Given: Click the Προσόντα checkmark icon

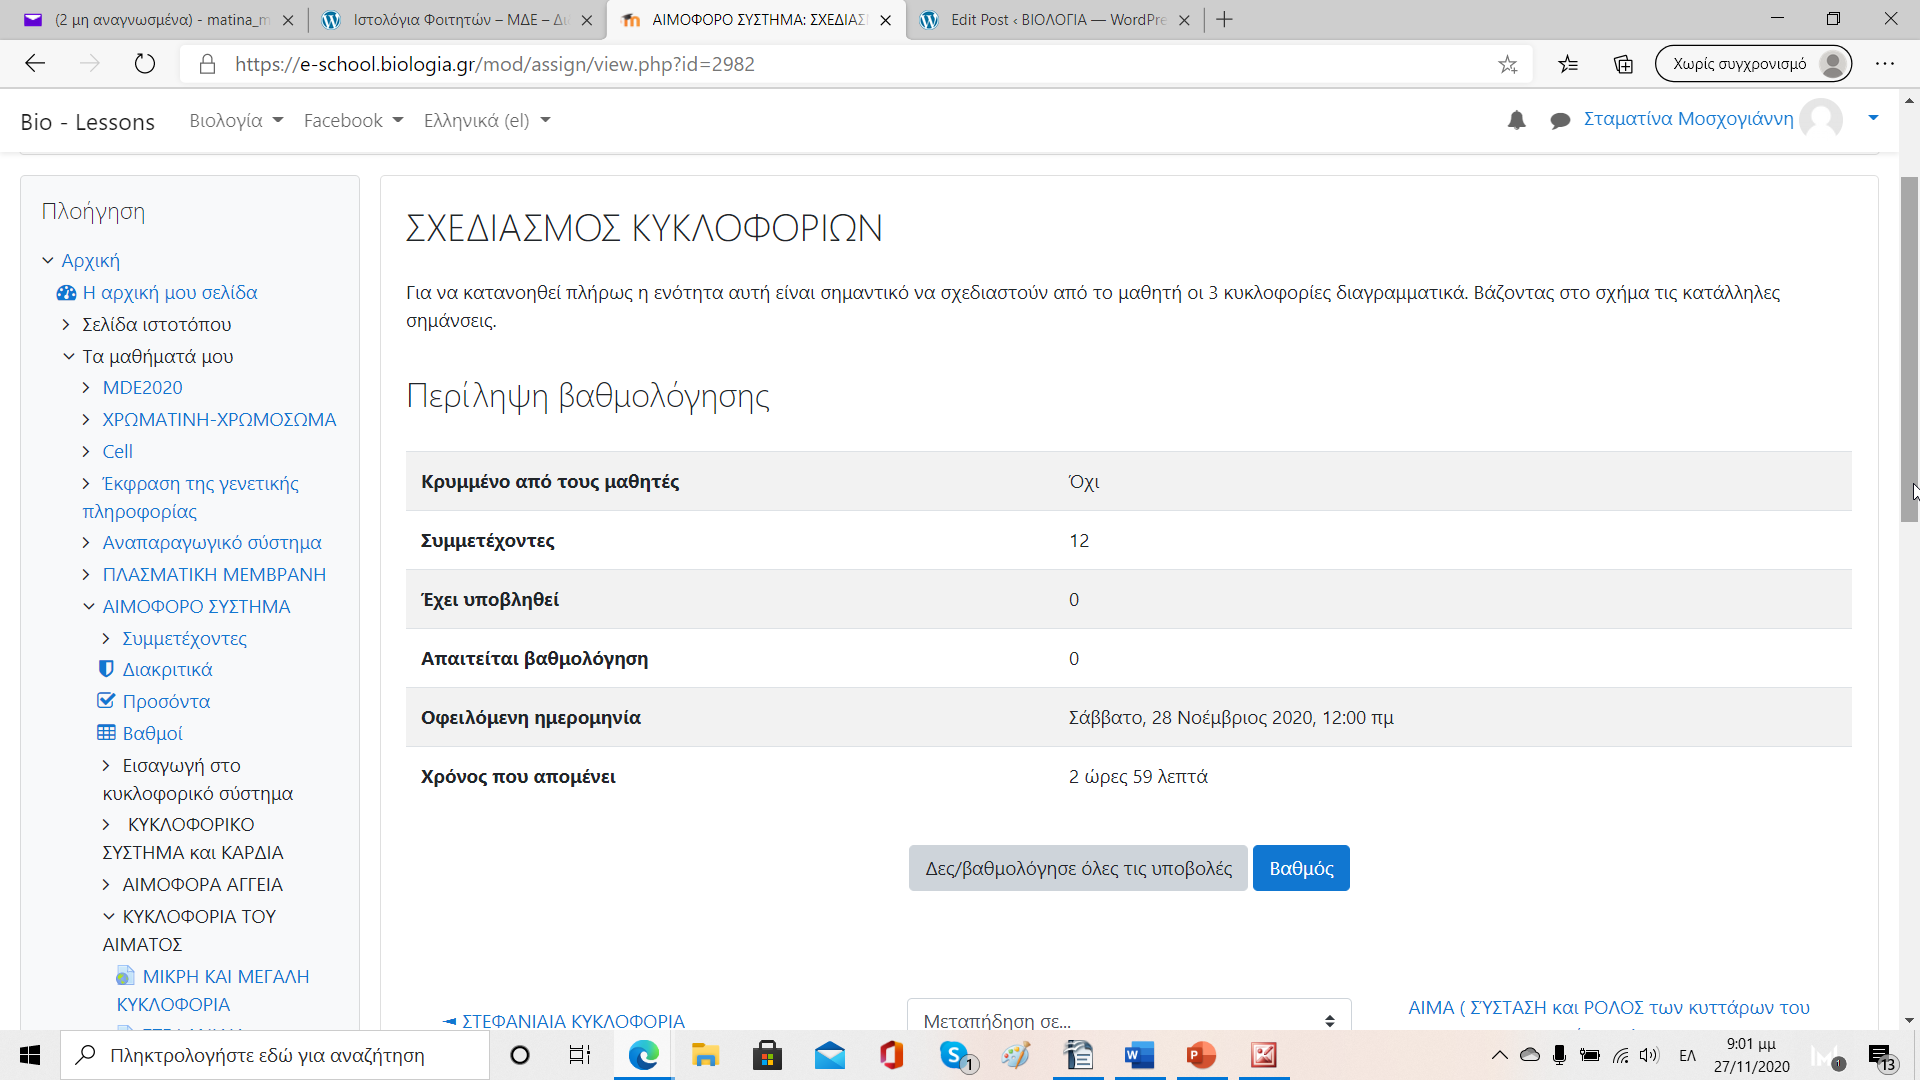Looking at the screenshot, I should 106,701.
